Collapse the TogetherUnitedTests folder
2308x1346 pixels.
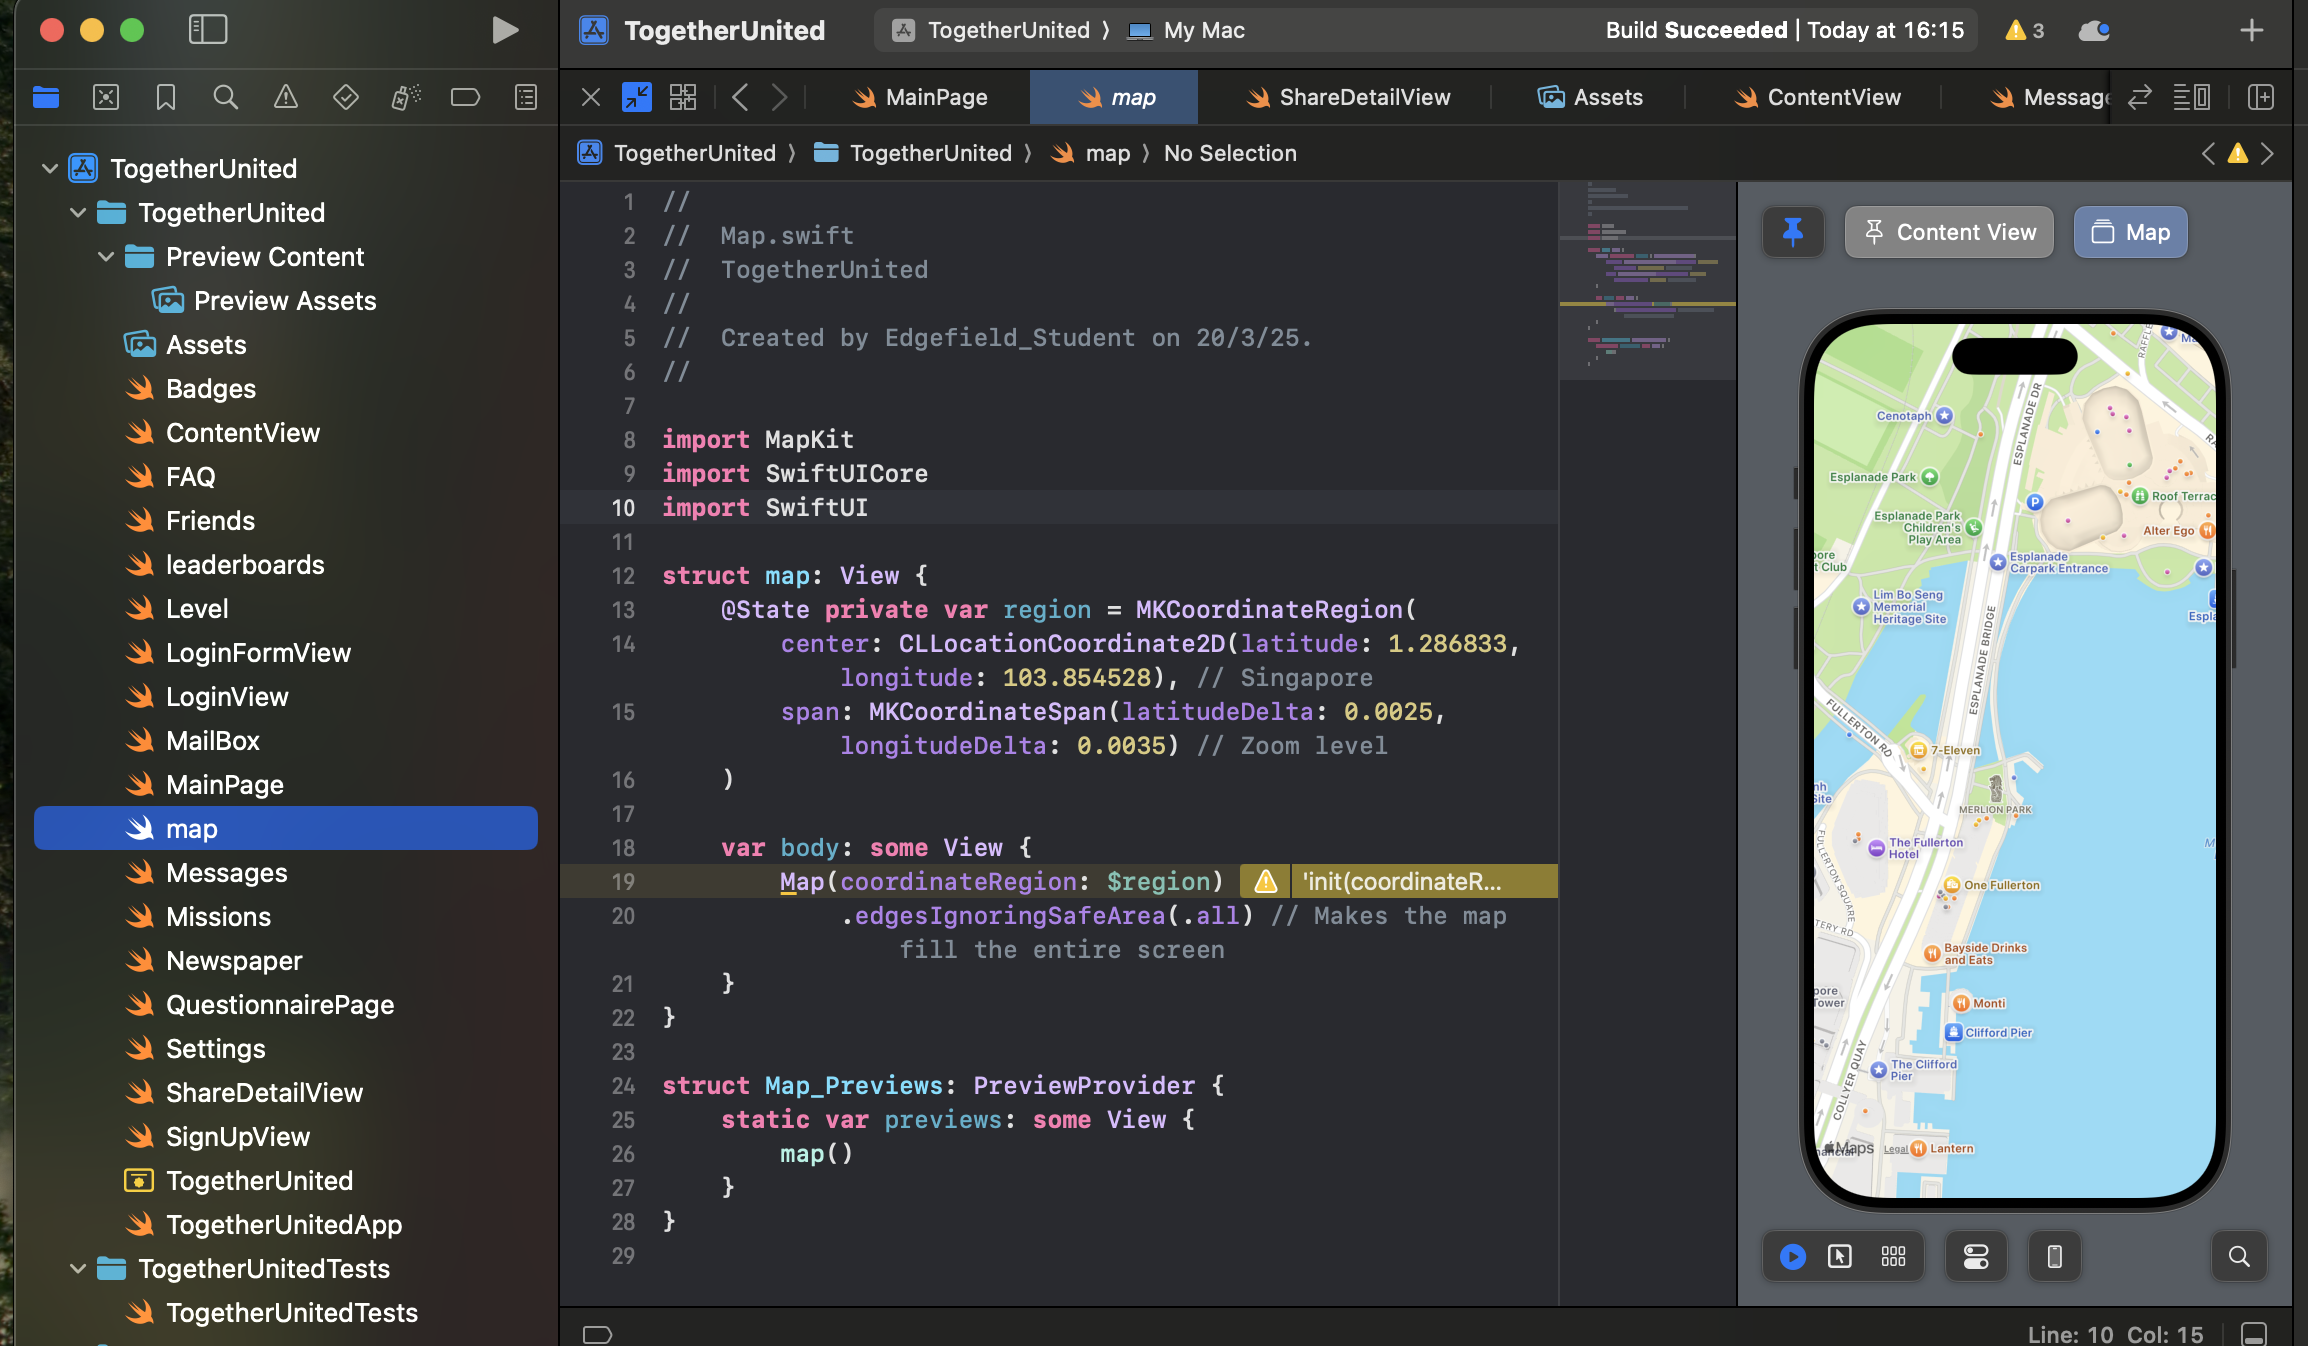pyautogui.click(x=78, y=1269)
